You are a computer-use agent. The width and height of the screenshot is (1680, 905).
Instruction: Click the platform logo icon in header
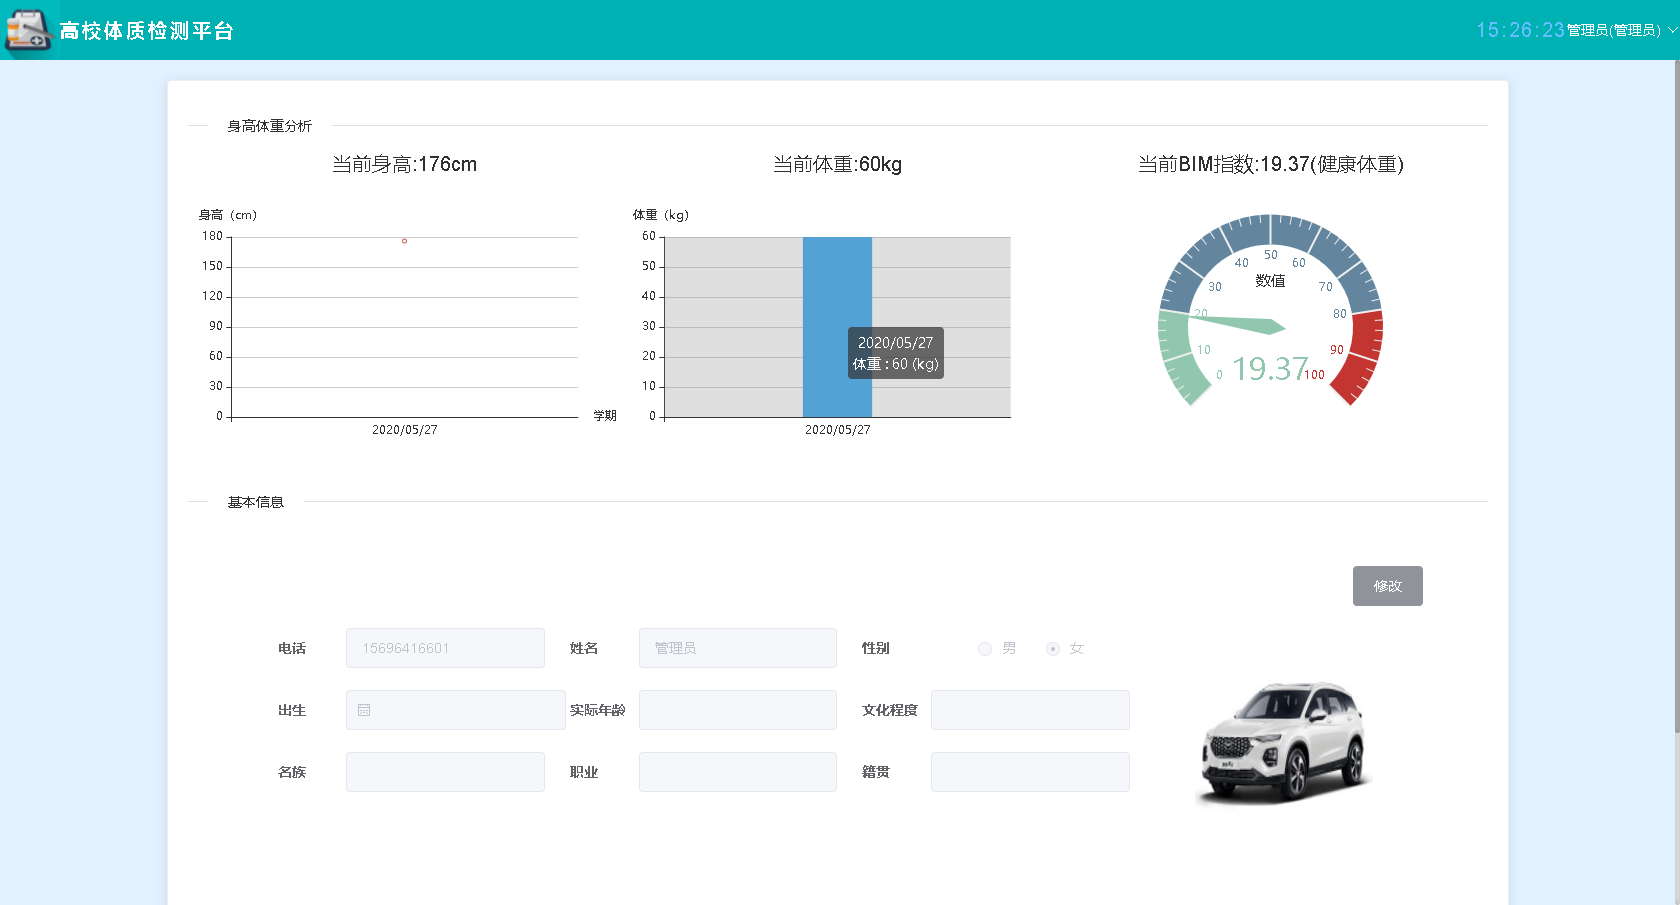tap(28, 30)
